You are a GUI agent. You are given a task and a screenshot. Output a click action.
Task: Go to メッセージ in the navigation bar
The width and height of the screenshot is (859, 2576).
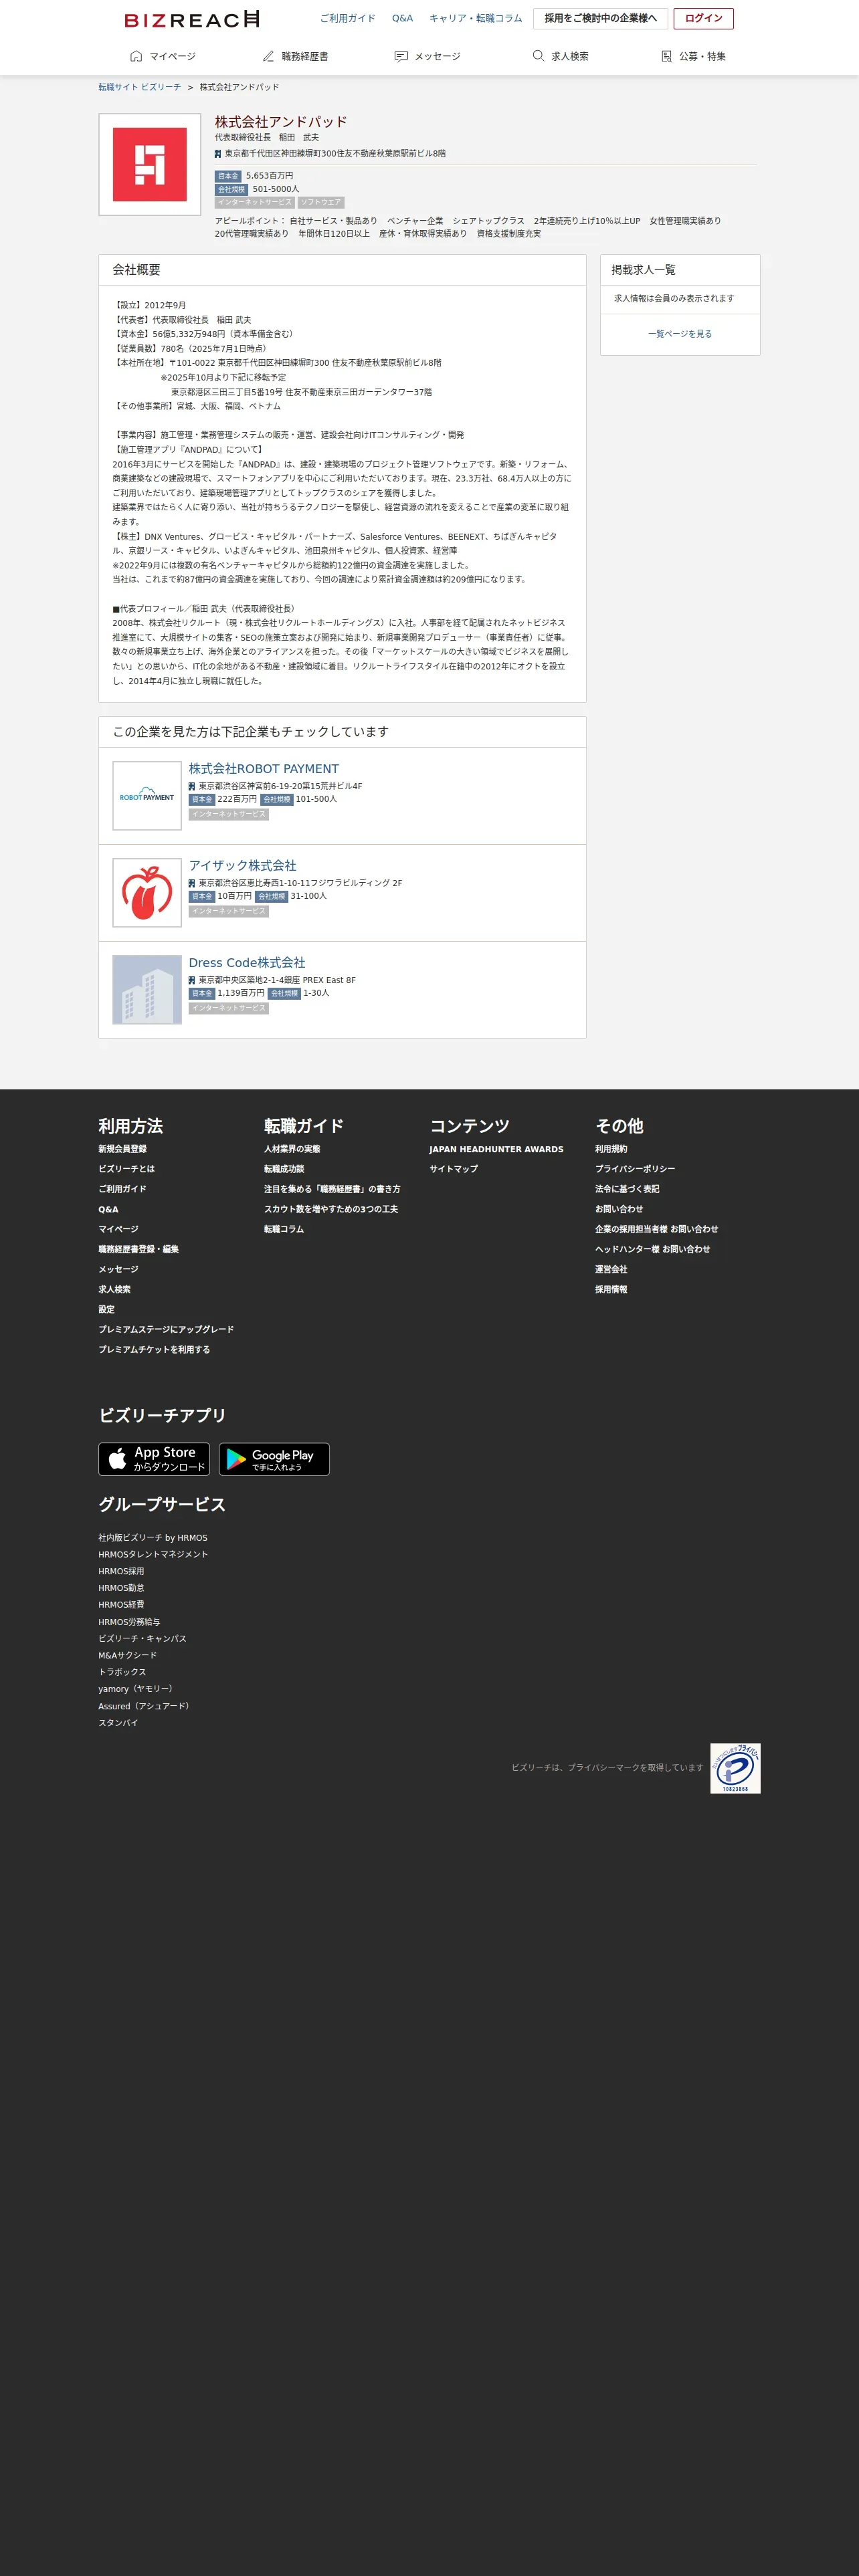[428, 56]
